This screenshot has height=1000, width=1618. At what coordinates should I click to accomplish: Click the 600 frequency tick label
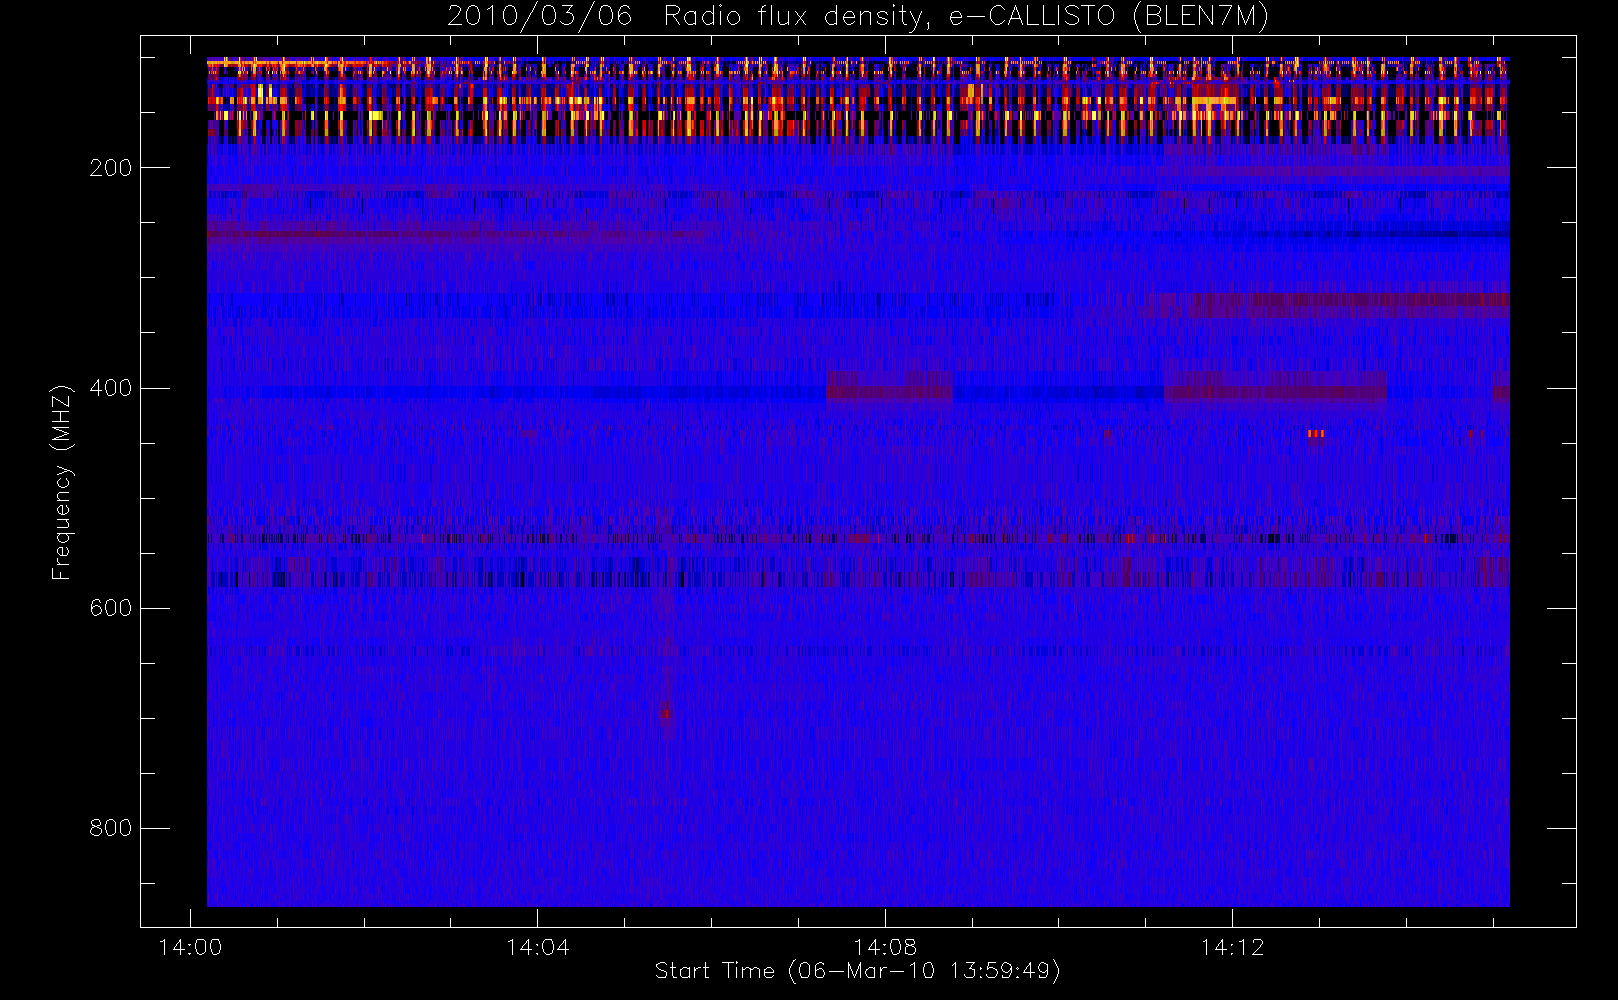pos(110,608)
